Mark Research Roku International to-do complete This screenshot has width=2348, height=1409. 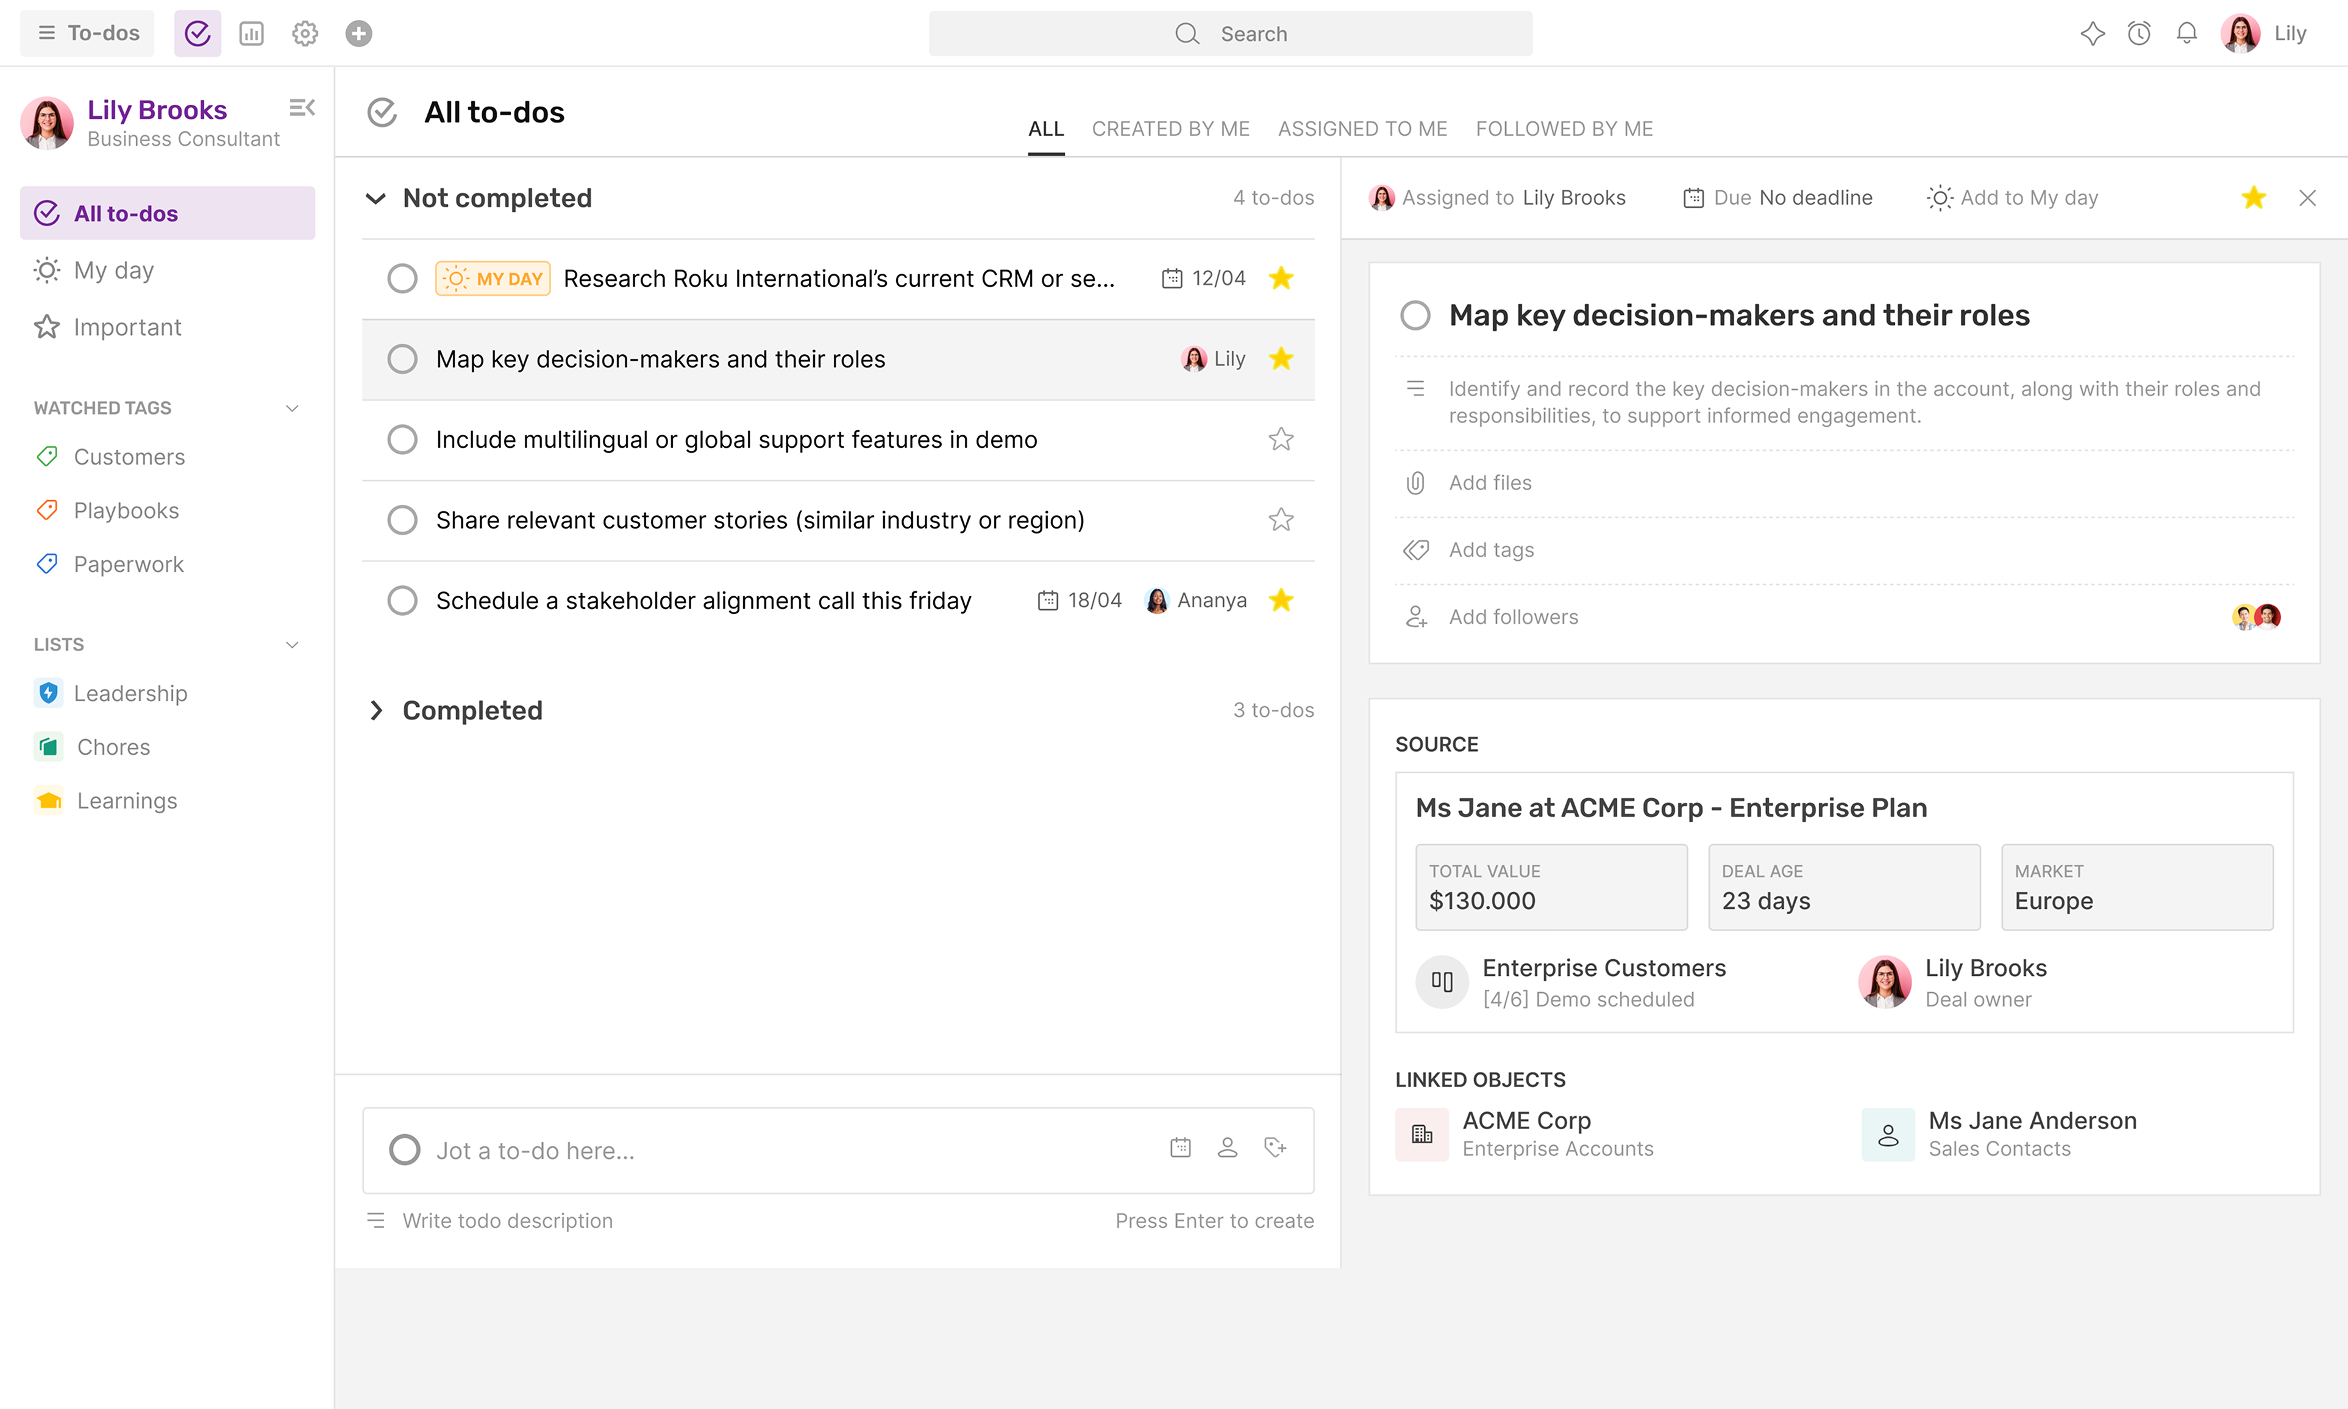(402, 279)
